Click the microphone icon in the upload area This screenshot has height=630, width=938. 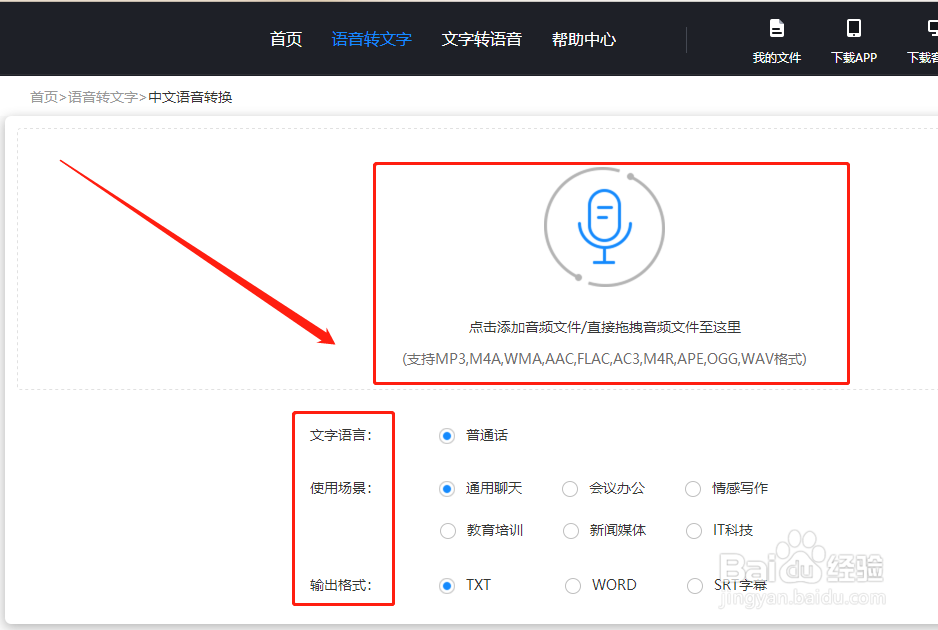[x=604, y=227]
